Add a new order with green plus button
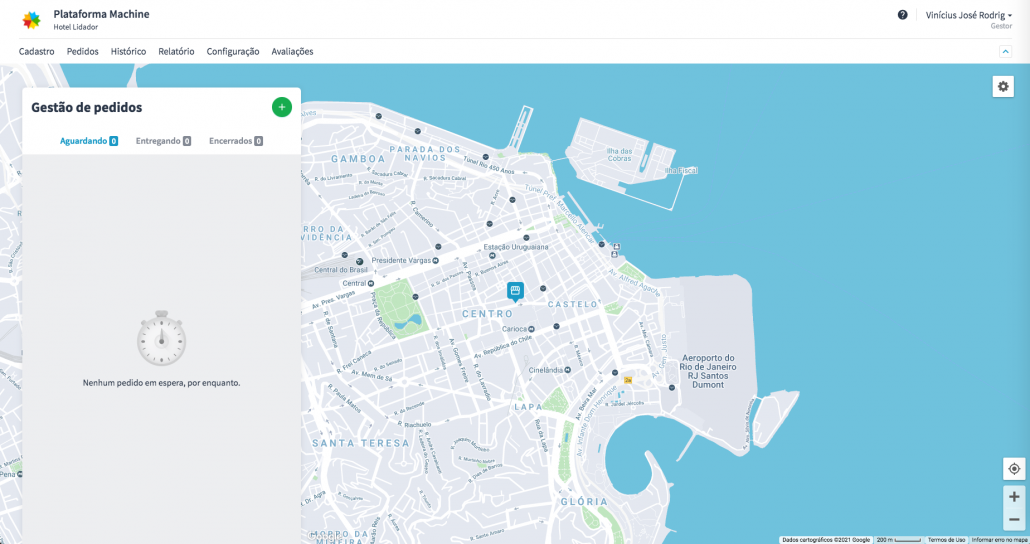This screenshot has height=544, width=1030. (282, 107)
